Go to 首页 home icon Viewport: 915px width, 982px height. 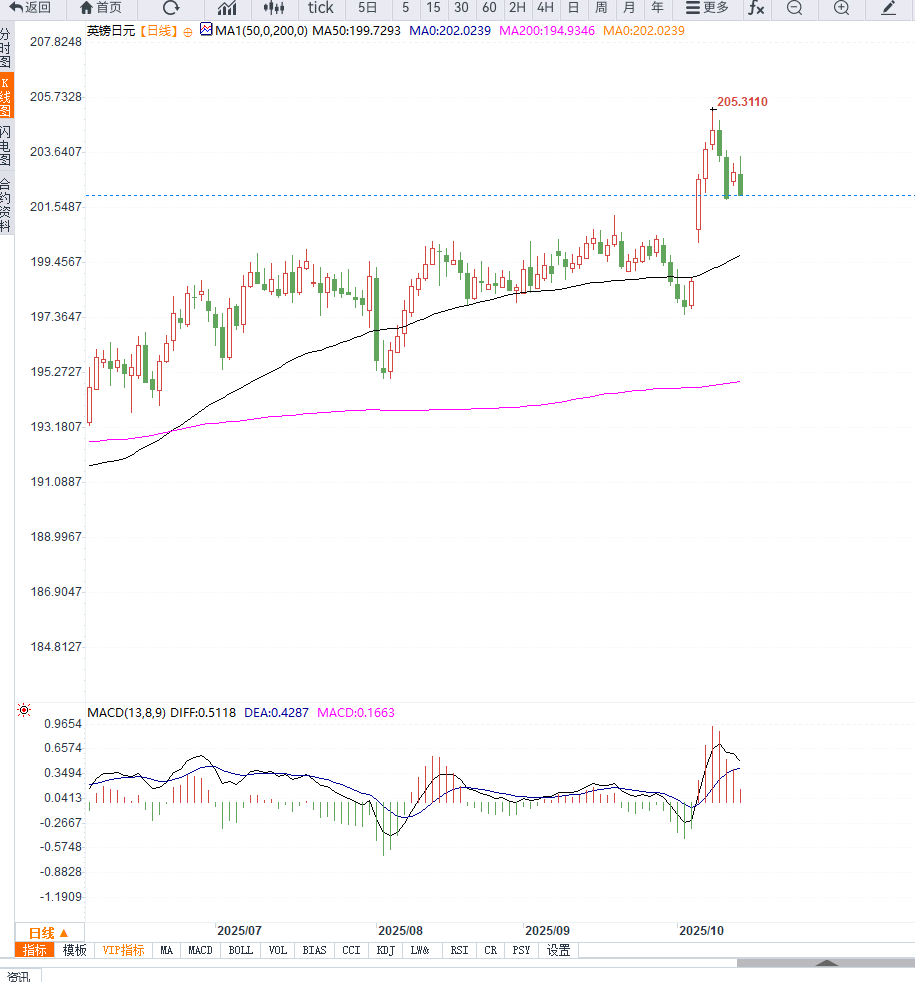click(101, 8)
